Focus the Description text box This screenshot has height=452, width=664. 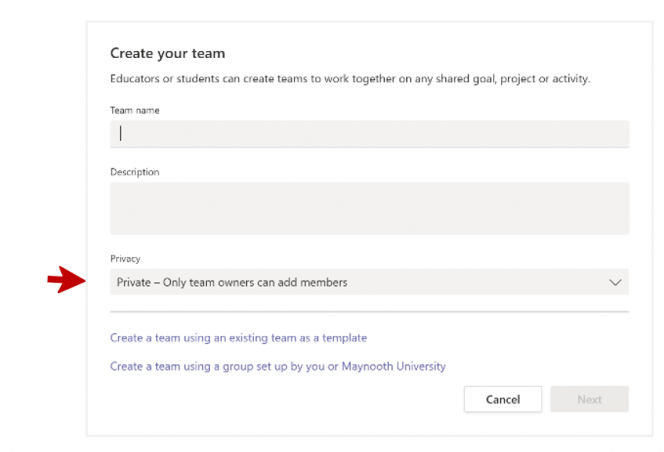(x=369, y=208)
